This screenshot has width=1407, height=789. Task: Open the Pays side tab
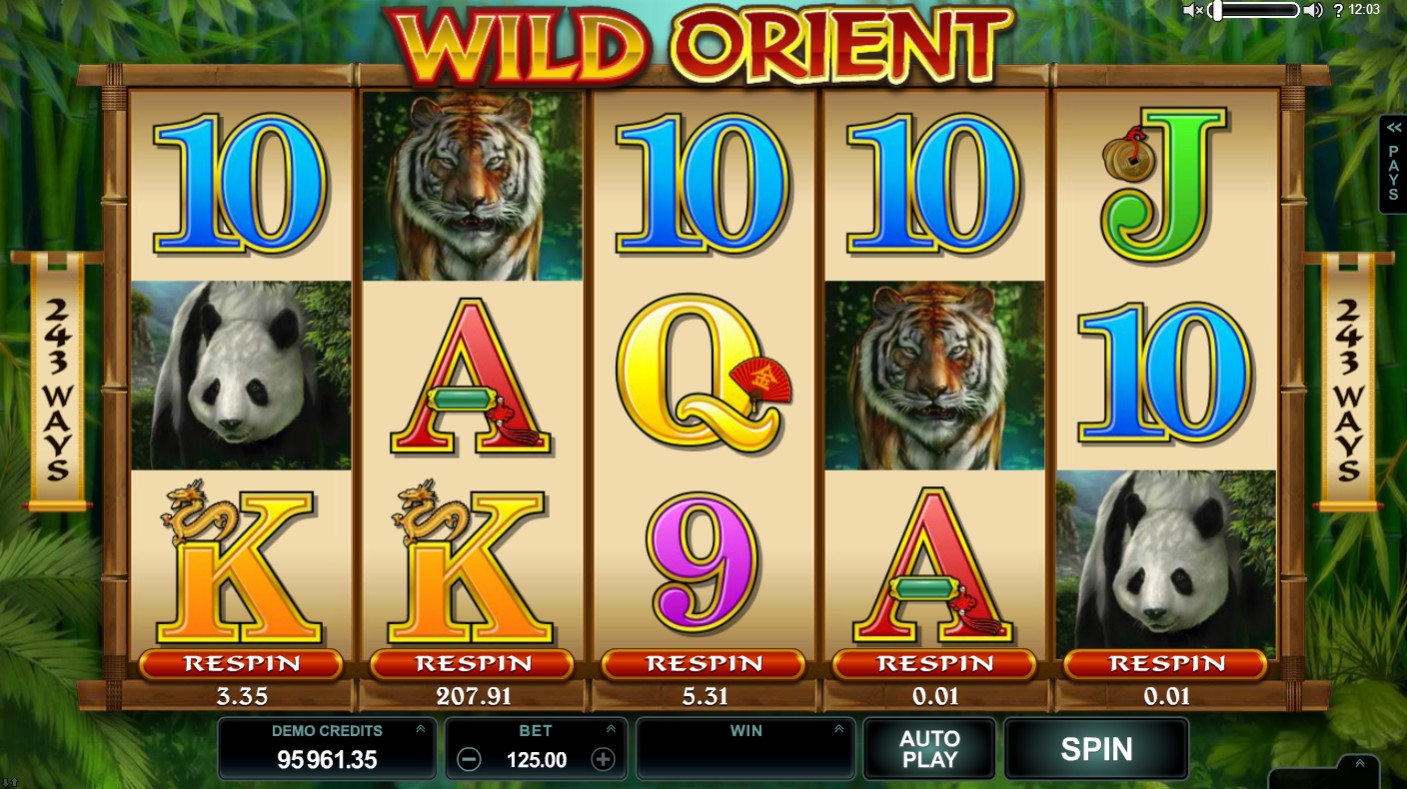[1393, 163]
